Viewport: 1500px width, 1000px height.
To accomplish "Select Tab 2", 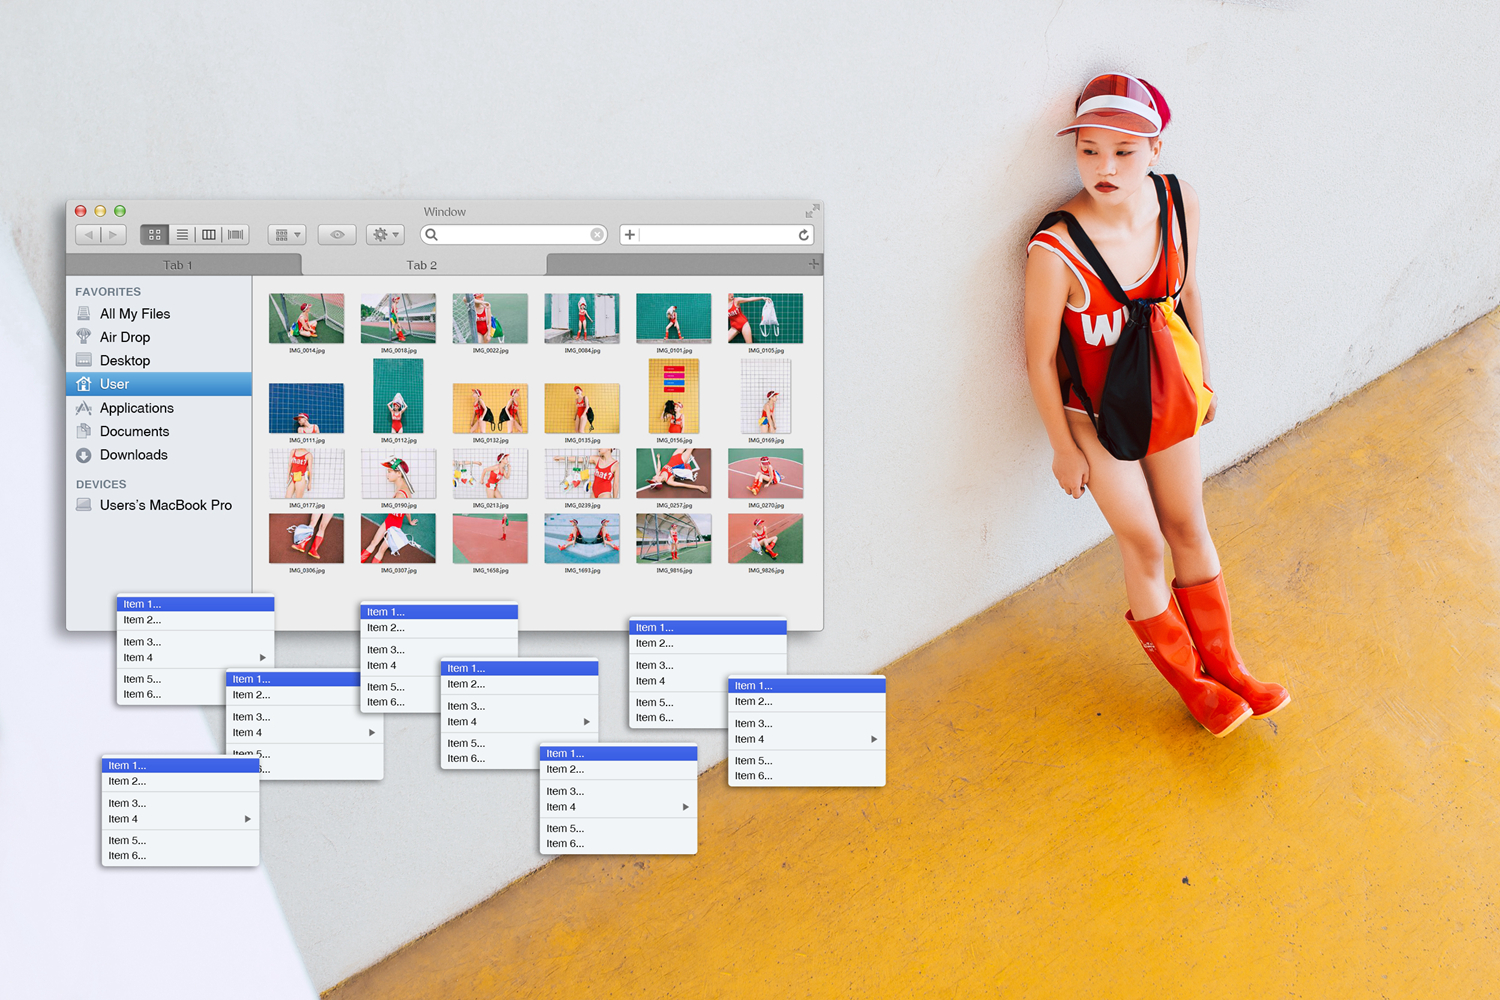I will coord(422,265).
